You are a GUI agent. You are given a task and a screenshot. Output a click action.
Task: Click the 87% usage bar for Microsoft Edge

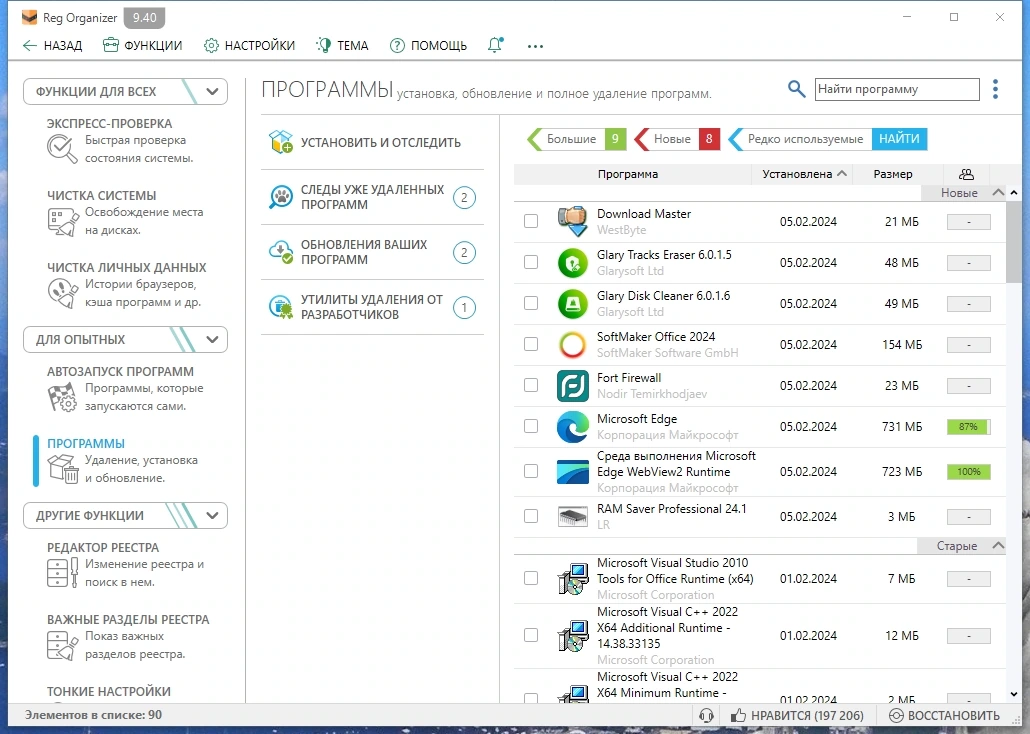point(968,426)
